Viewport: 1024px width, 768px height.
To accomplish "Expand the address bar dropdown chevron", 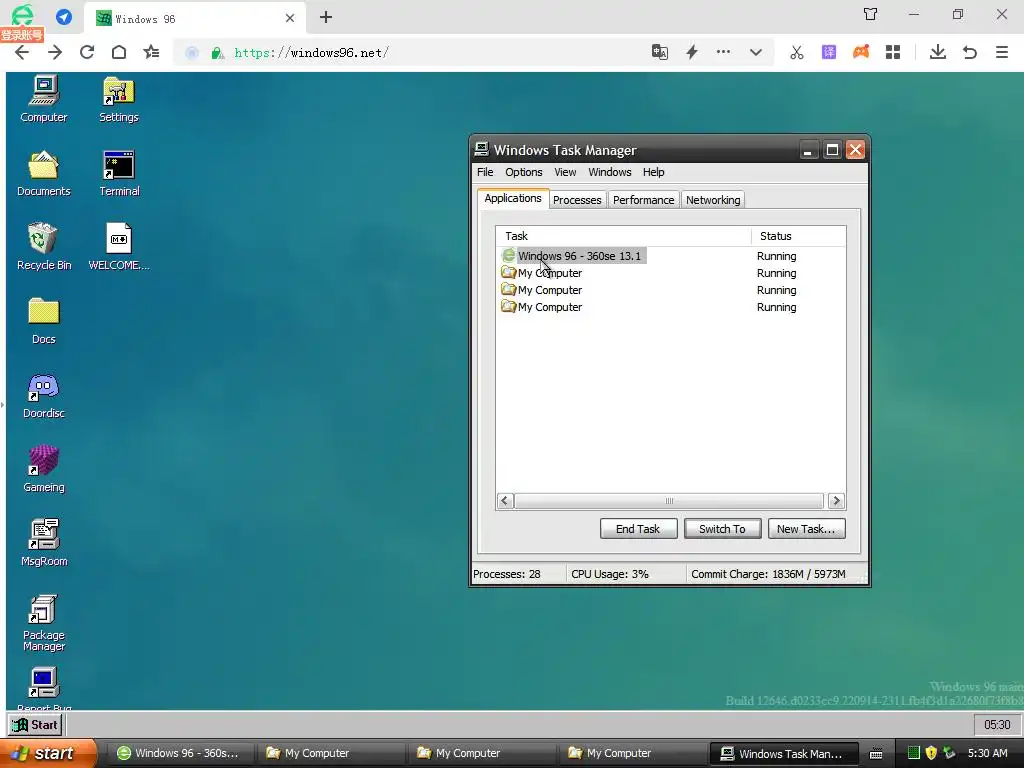I will click(756, 52).
